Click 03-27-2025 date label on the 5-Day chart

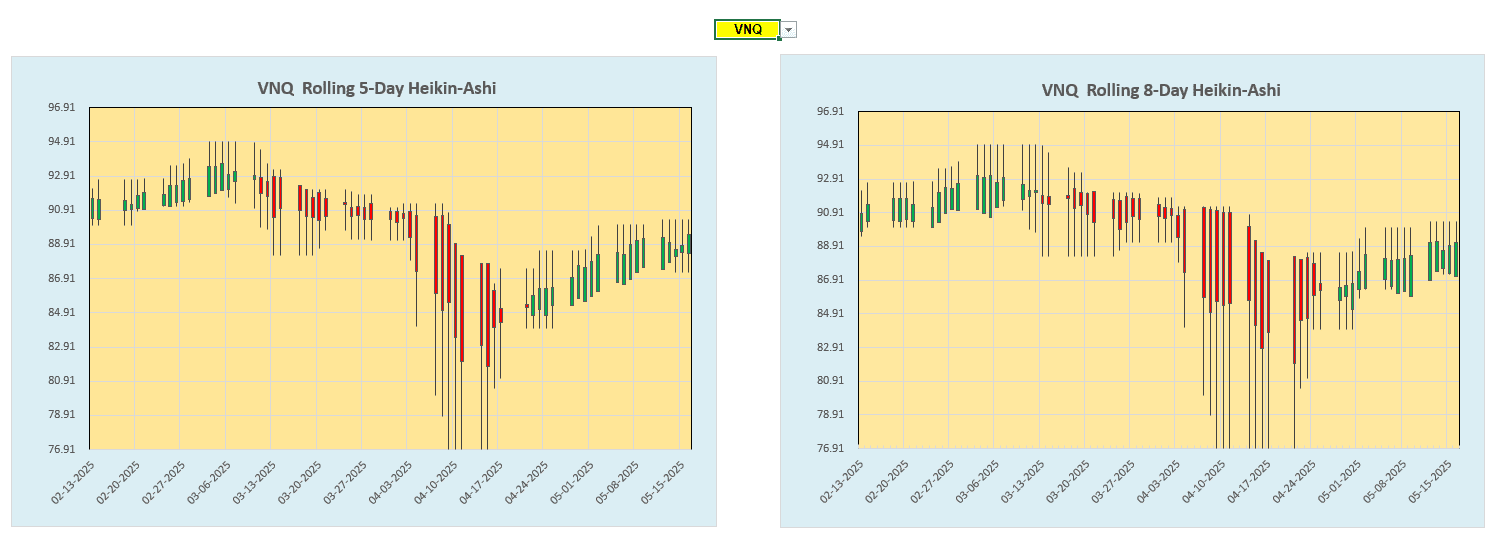tap(345, 483)
